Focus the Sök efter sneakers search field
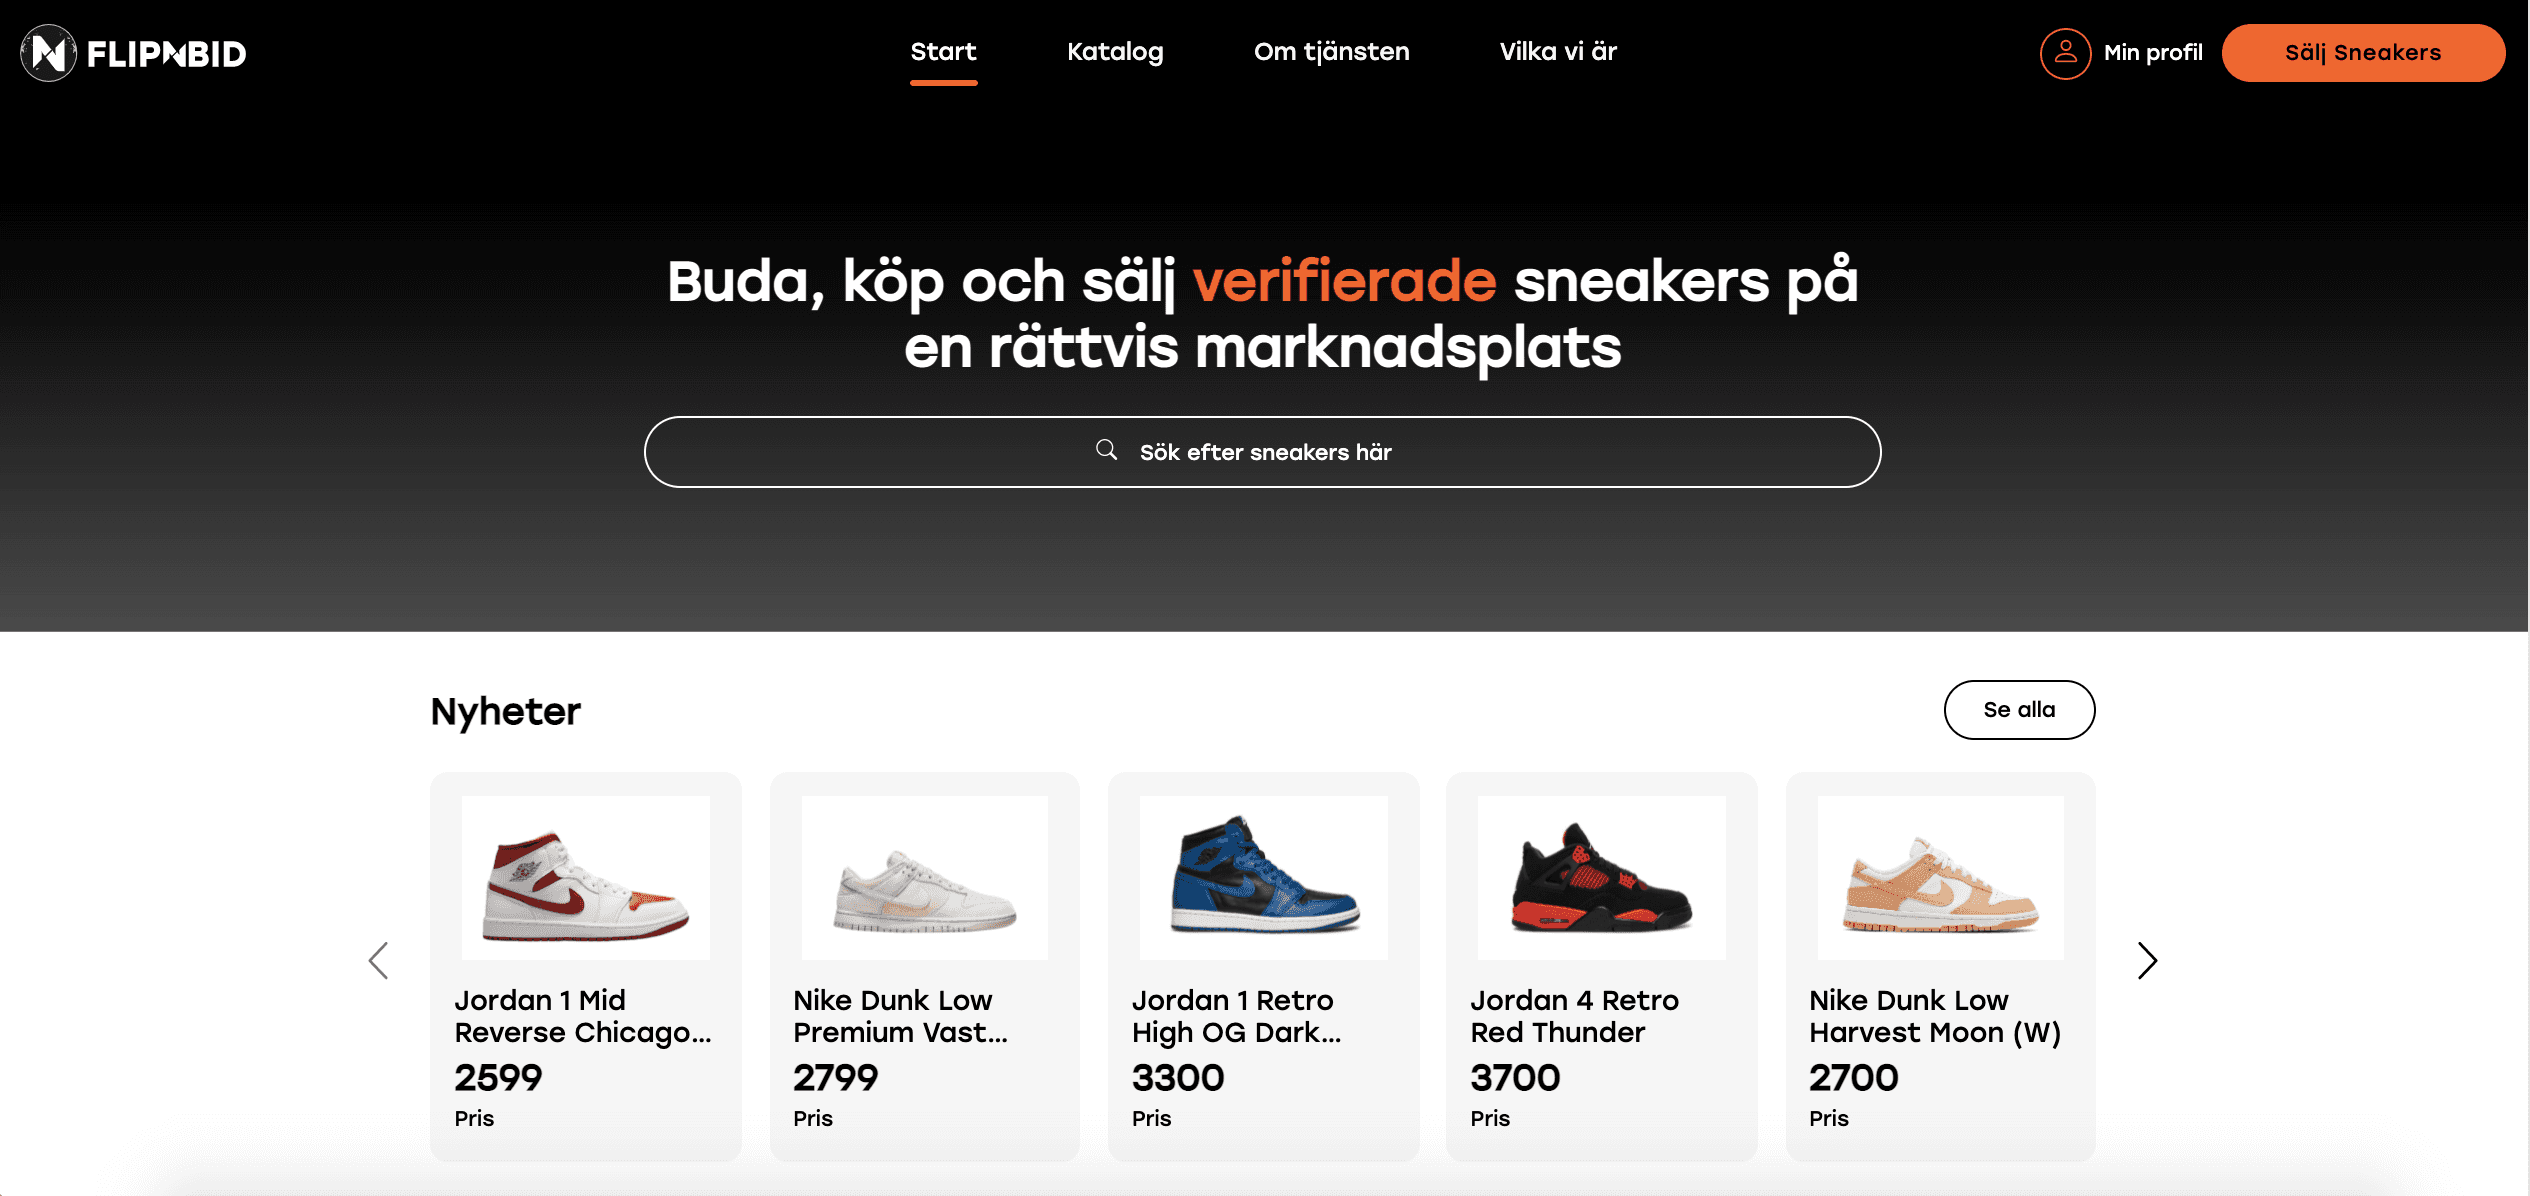The width and height of the screenshot is (2530, 1196). pyautogui.click(x=1262, y=452)
